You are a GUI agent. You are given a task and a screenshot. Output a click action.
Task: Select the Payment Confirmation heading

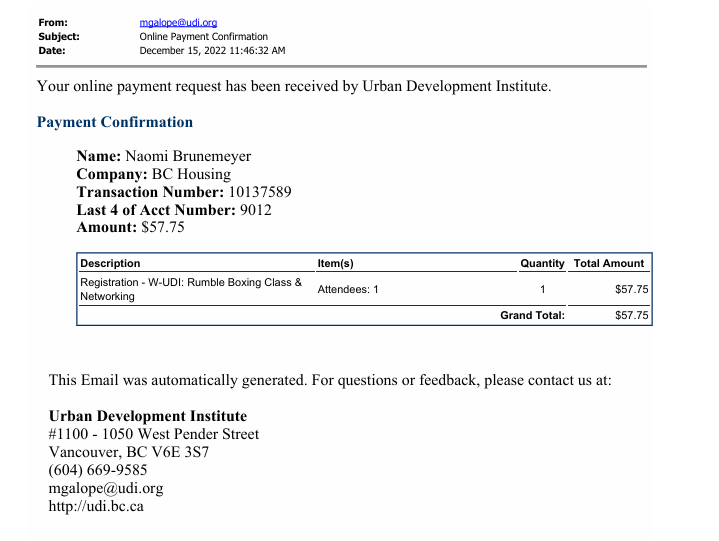point(115,122)
